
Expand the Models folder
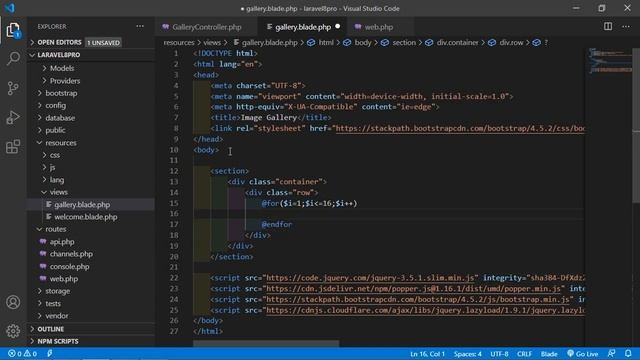tap(62, 68)
